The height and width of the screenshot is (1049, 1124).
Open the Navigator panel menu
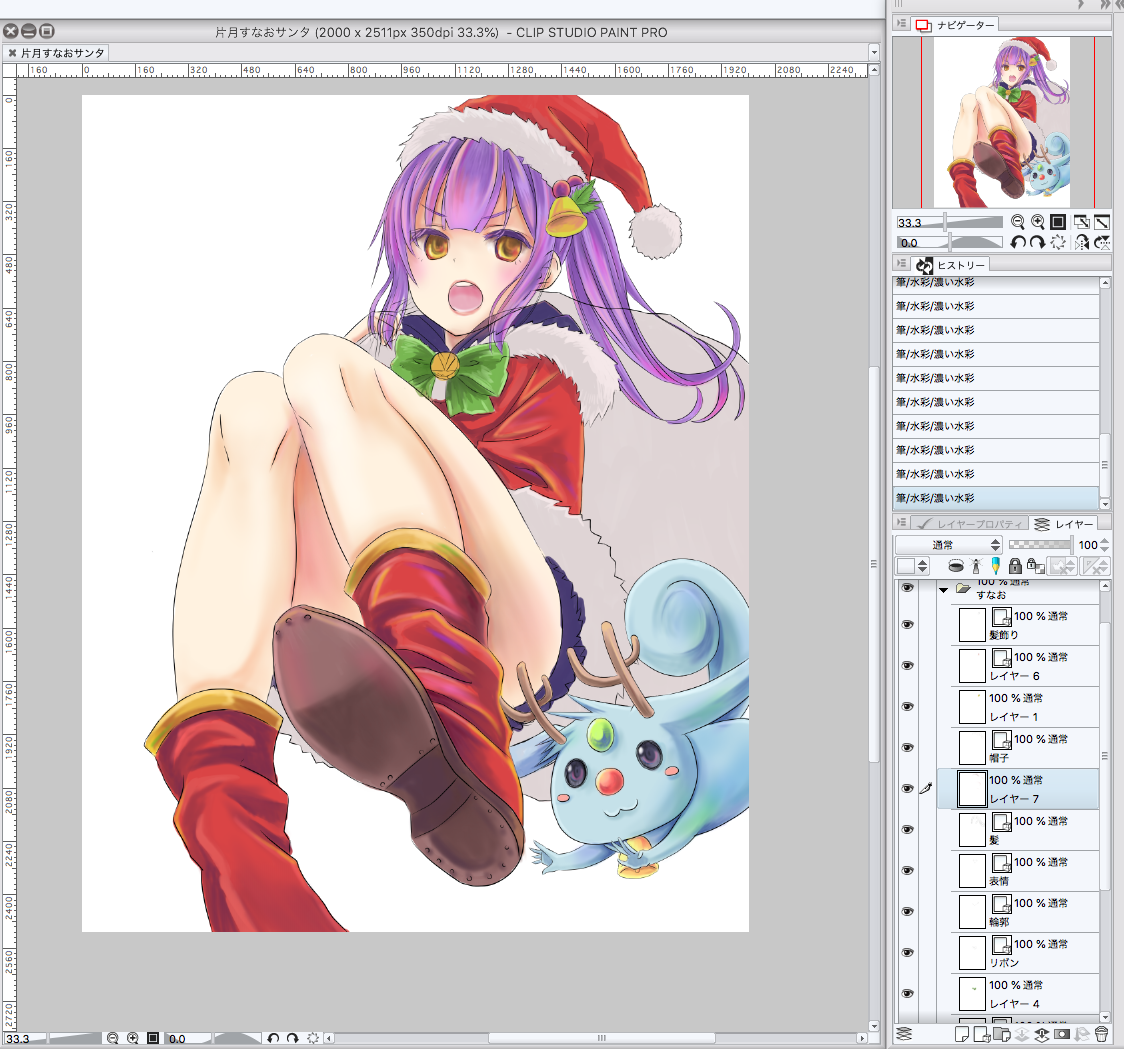(x=901, y=24)
